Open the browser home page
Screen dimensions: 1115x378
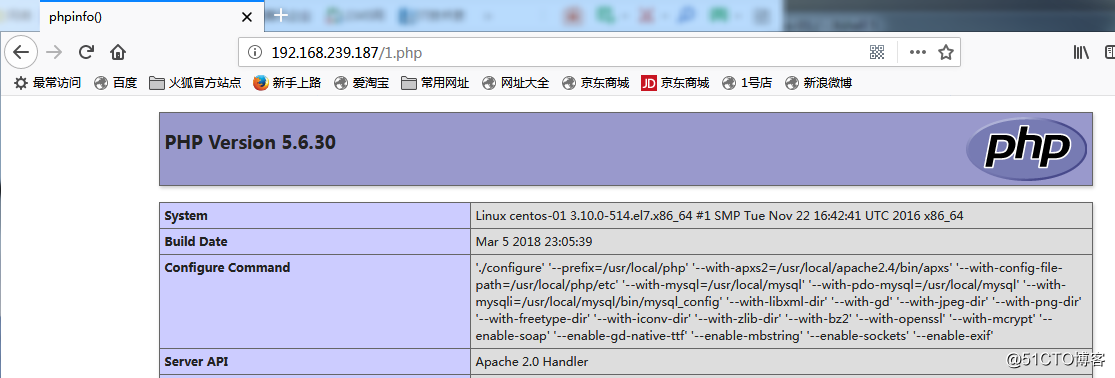(117, 52)
